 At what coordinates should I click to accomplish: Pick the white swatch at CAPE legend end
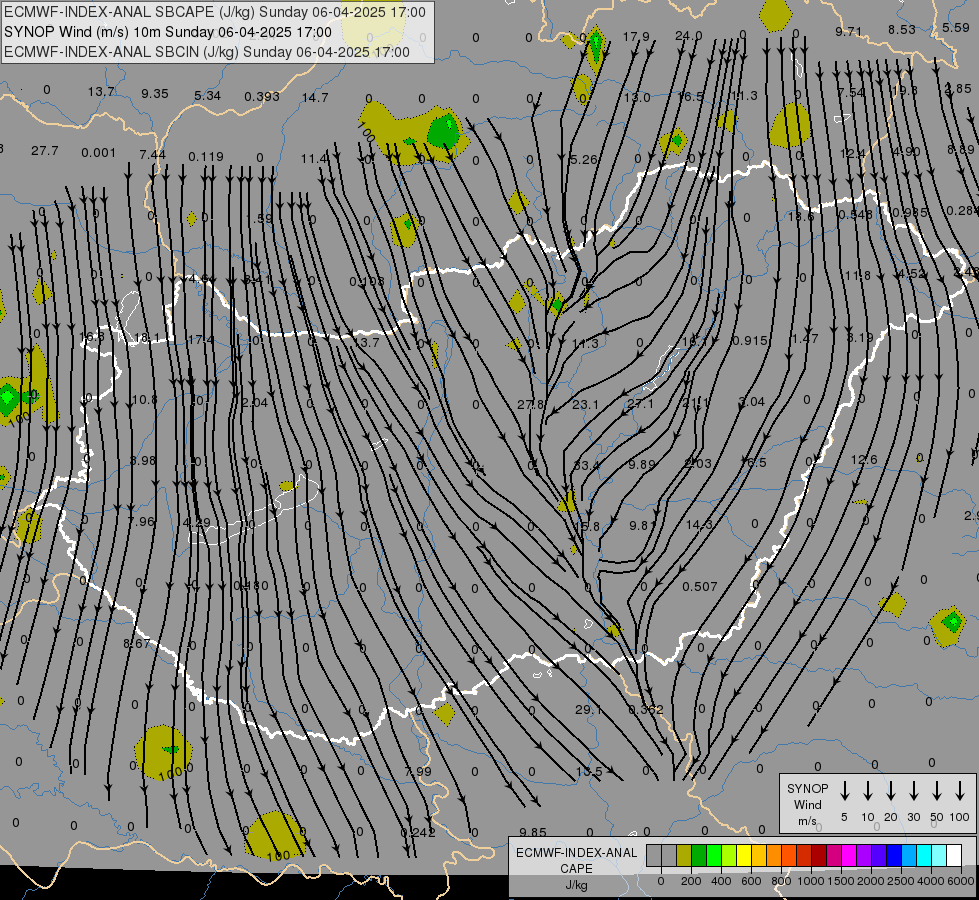coord(954,856)
